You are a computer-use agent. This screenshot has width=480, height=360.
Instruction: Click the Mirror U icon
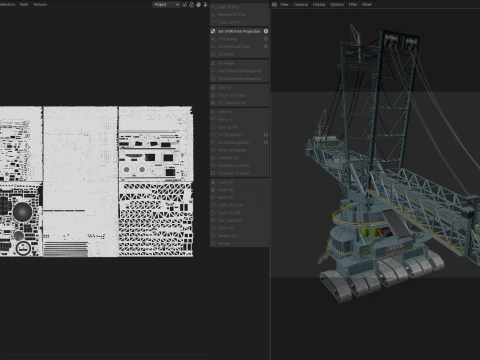pyautogui.click(x=213, y=112)
